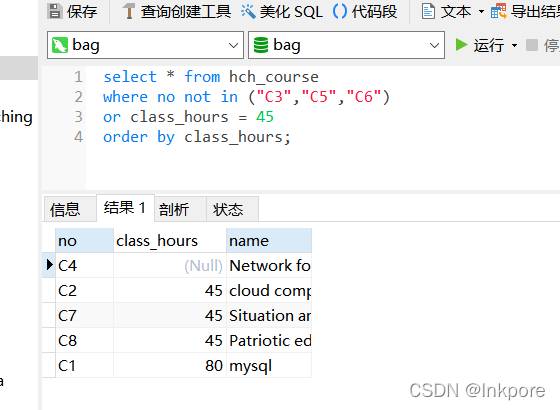Select the 'mysql' name cell
The image size is (560, 410).
pos(269,365)
